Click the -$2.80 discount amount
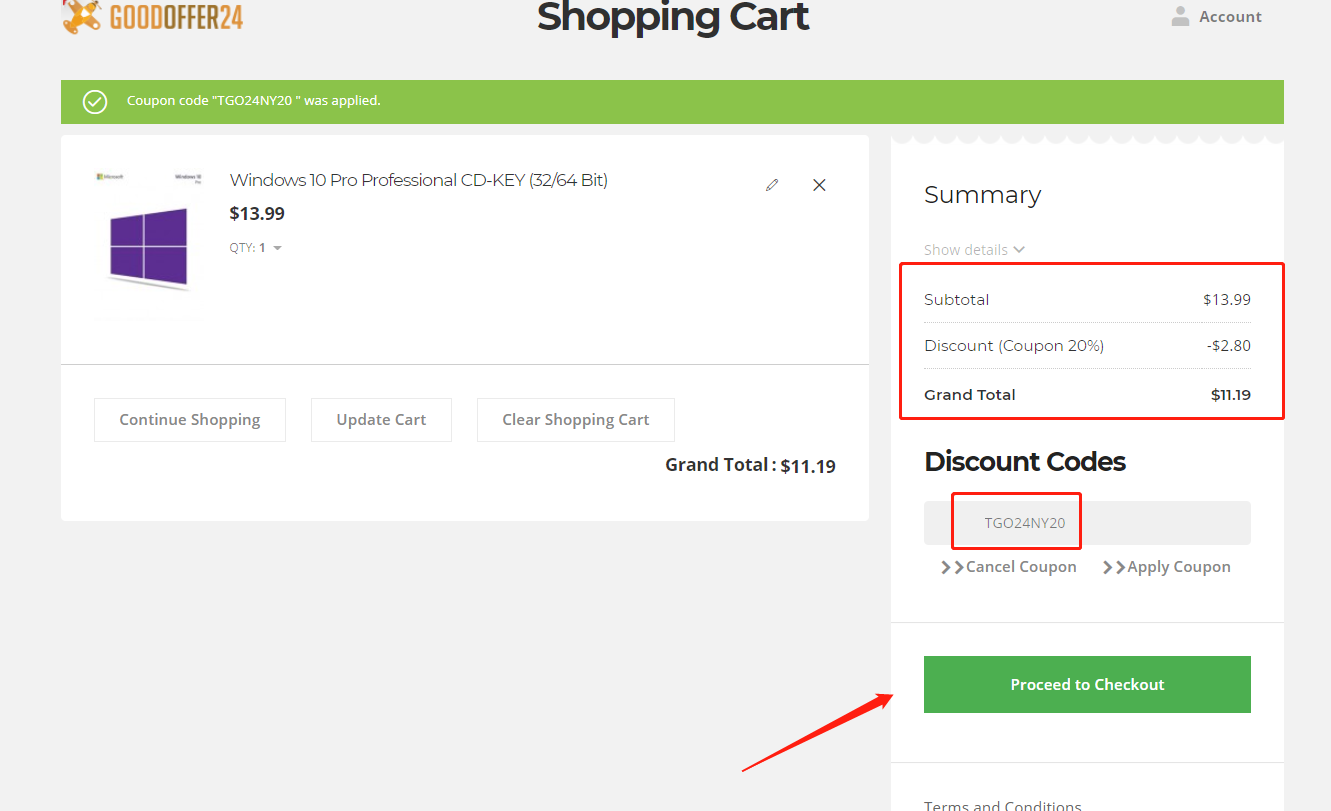This screenshot has height=811, width=1331. point(1228,346)
